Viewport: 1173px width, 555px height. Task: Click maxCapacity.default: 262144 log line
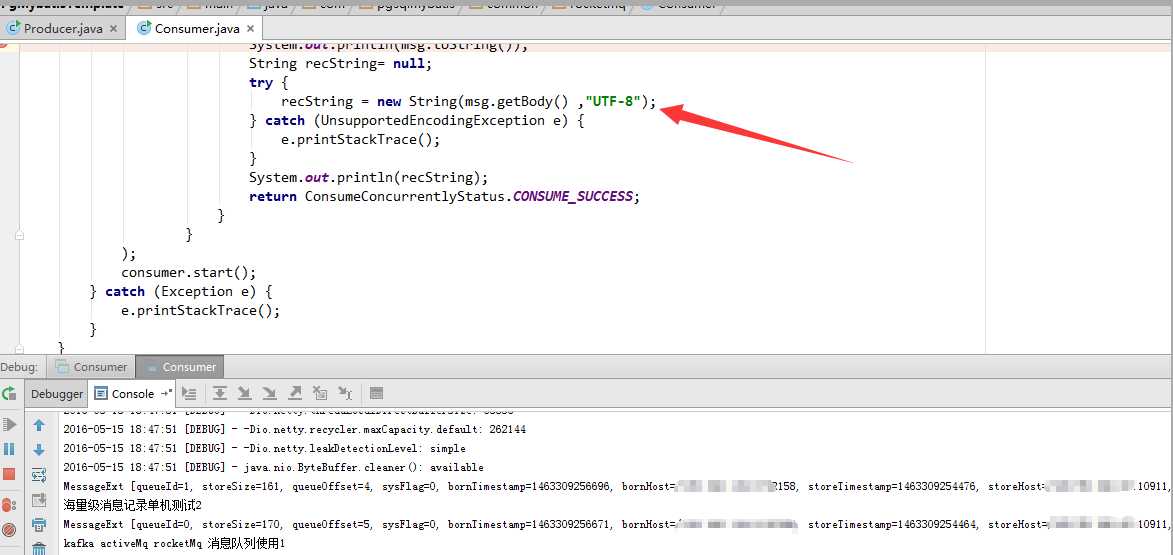point(294,430)
